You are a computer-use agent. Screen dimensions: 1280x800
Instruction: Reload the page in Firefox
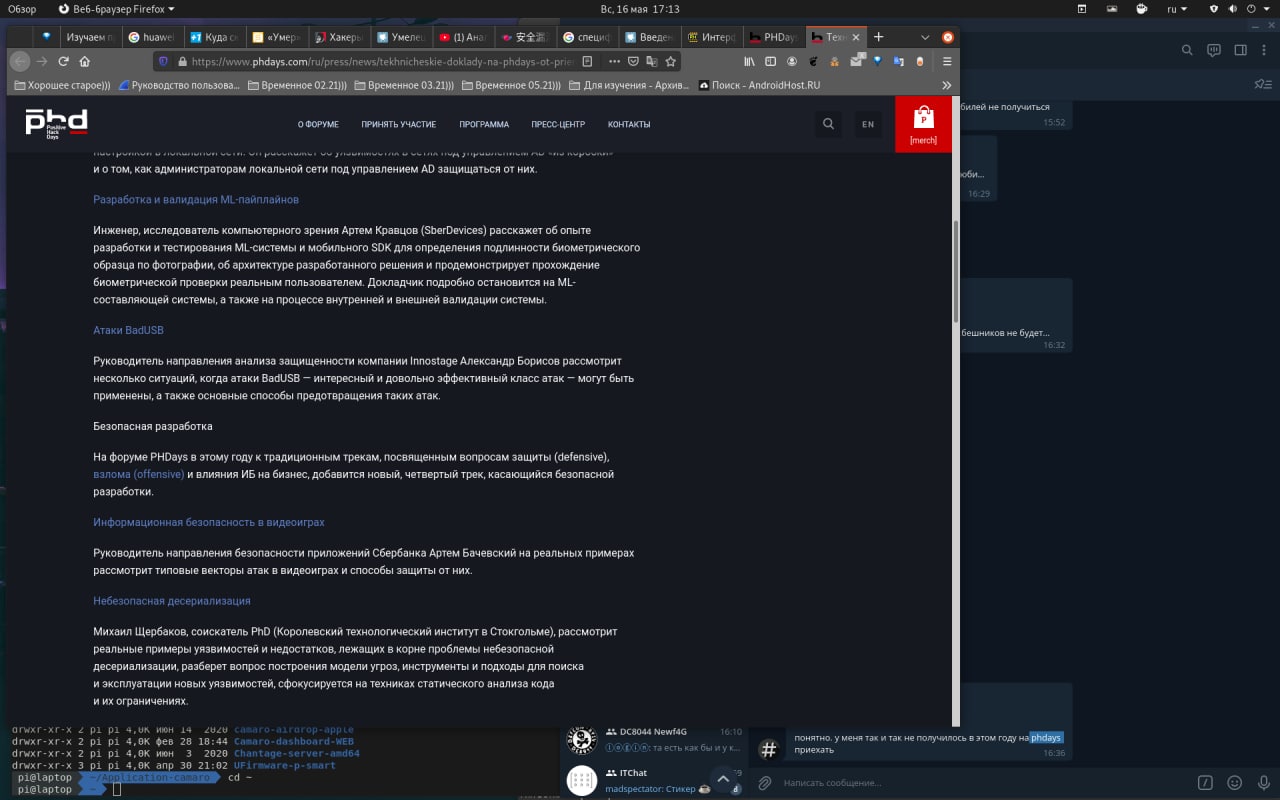pos(63,61)
